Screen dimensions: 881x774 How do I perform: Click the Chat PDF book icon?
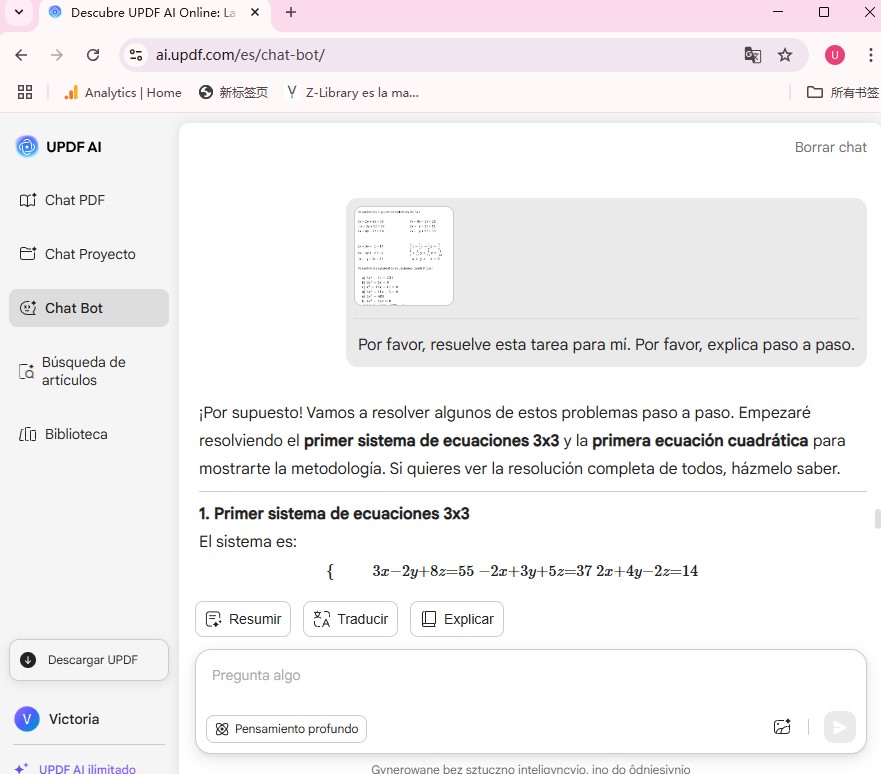(x=28, y=200)
